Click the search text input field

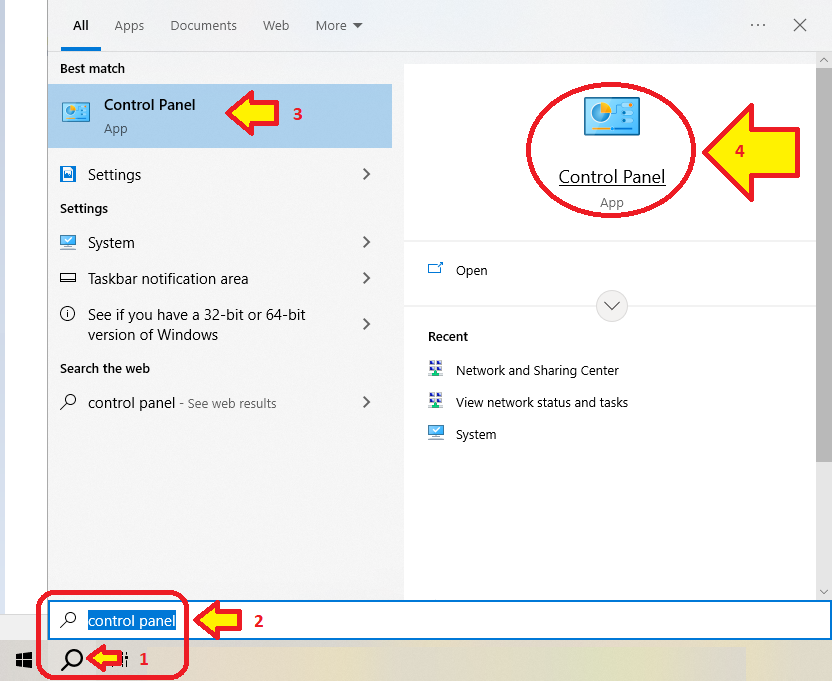(439, 620)
